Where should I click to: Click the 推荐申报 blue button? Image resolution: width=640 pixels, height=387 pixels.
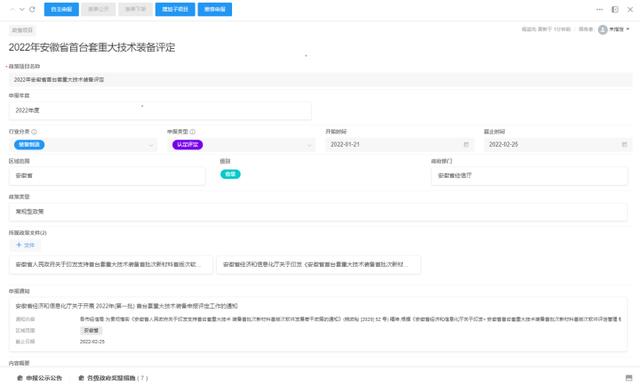[215, 9]
